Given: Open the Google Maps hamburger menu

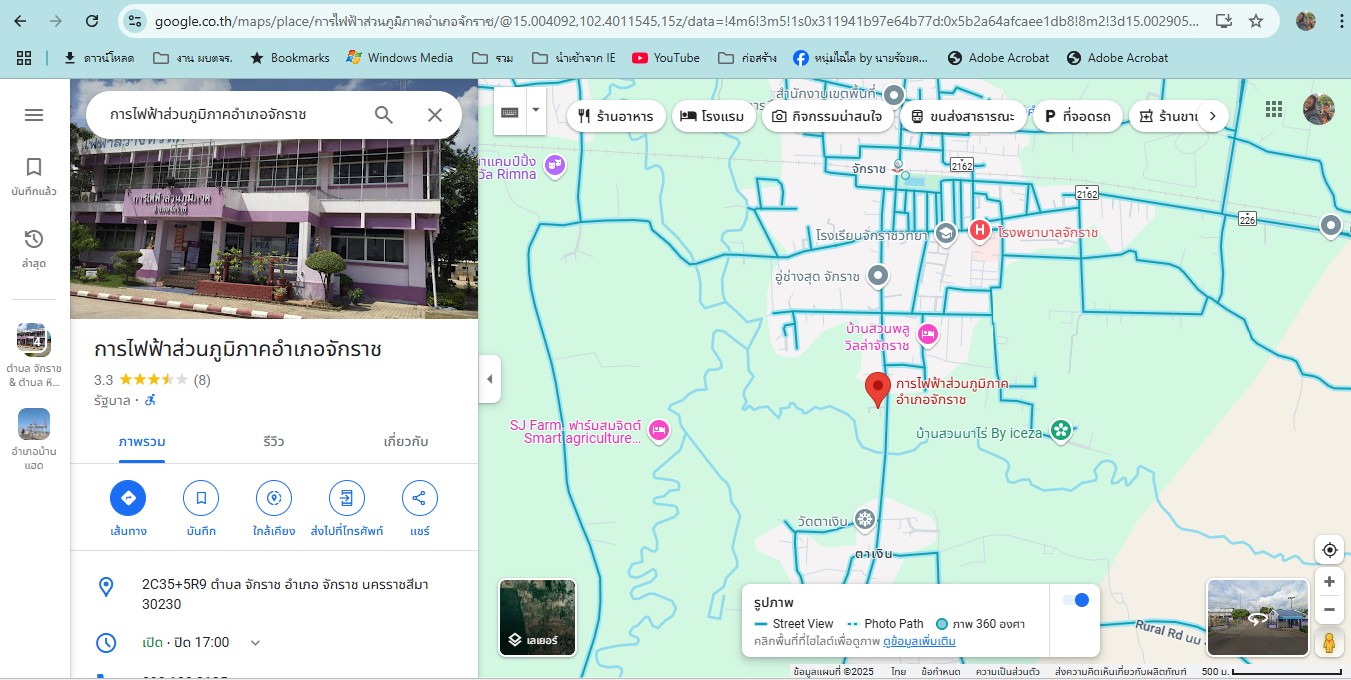Looking at the screenshot, I should pos(34,115).
